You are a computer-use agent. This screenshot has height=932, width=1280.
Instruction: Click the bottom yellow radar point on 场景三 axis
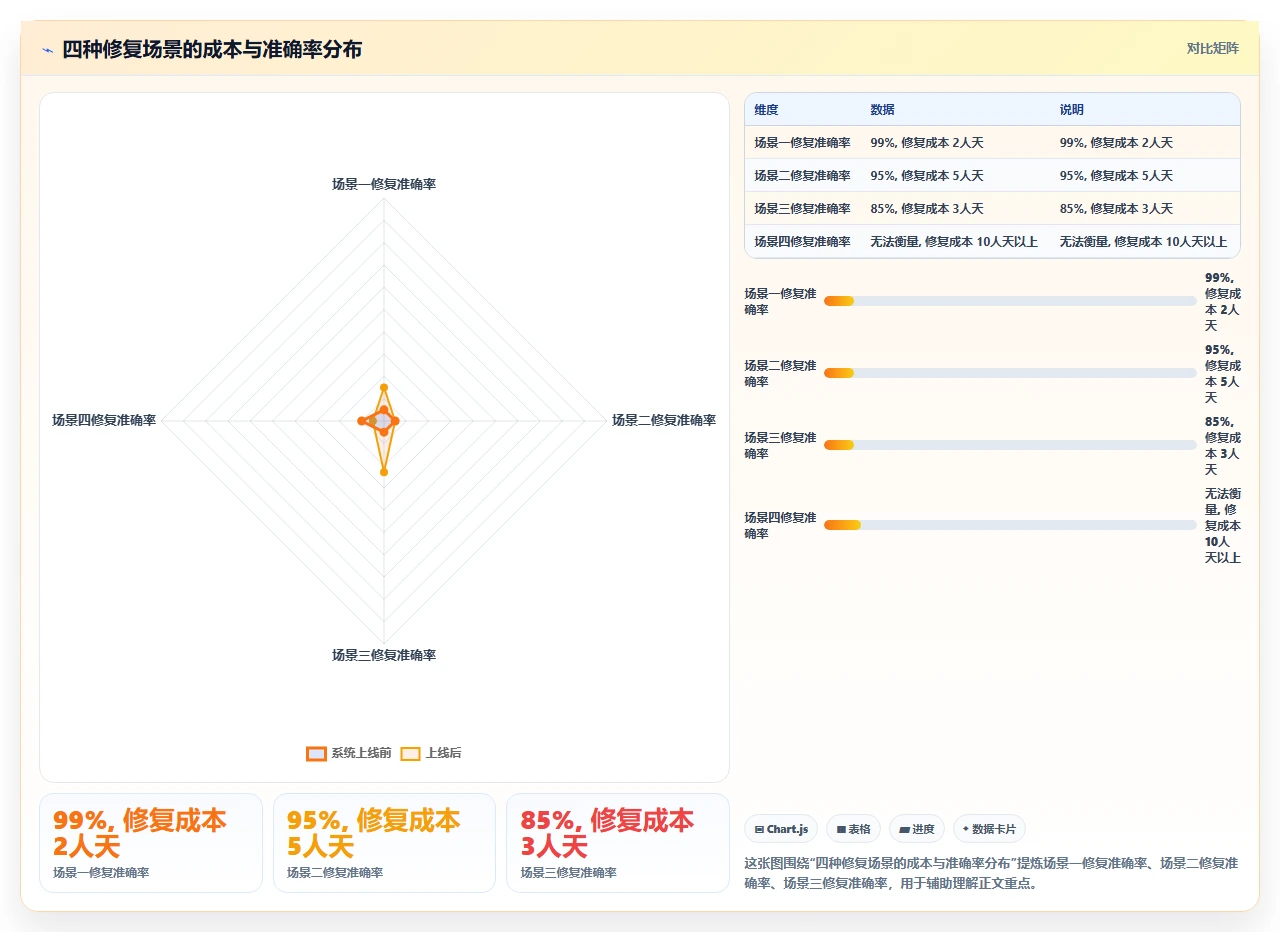(384, 471)
